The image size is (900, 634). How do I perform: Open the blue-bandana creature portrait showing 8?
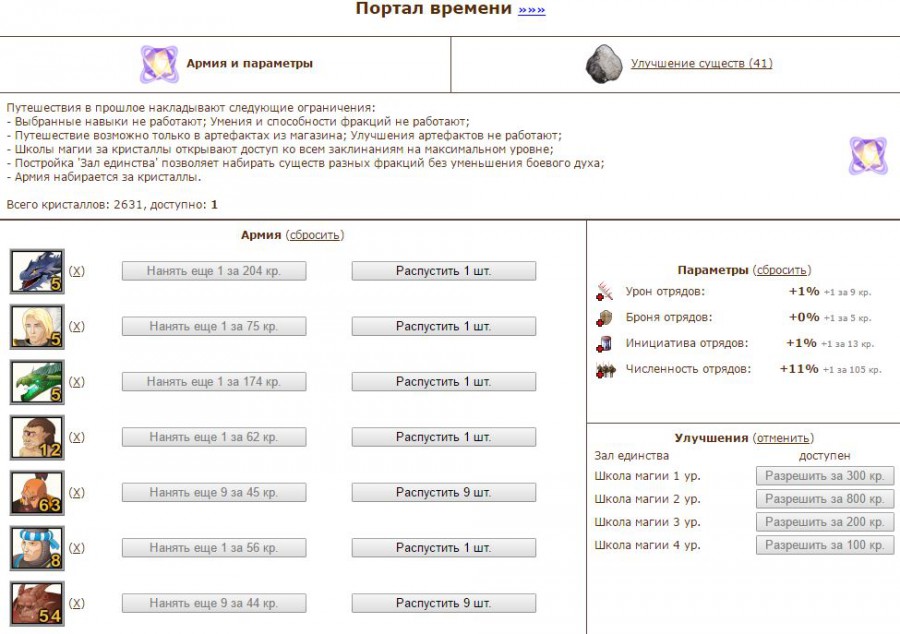37,549
